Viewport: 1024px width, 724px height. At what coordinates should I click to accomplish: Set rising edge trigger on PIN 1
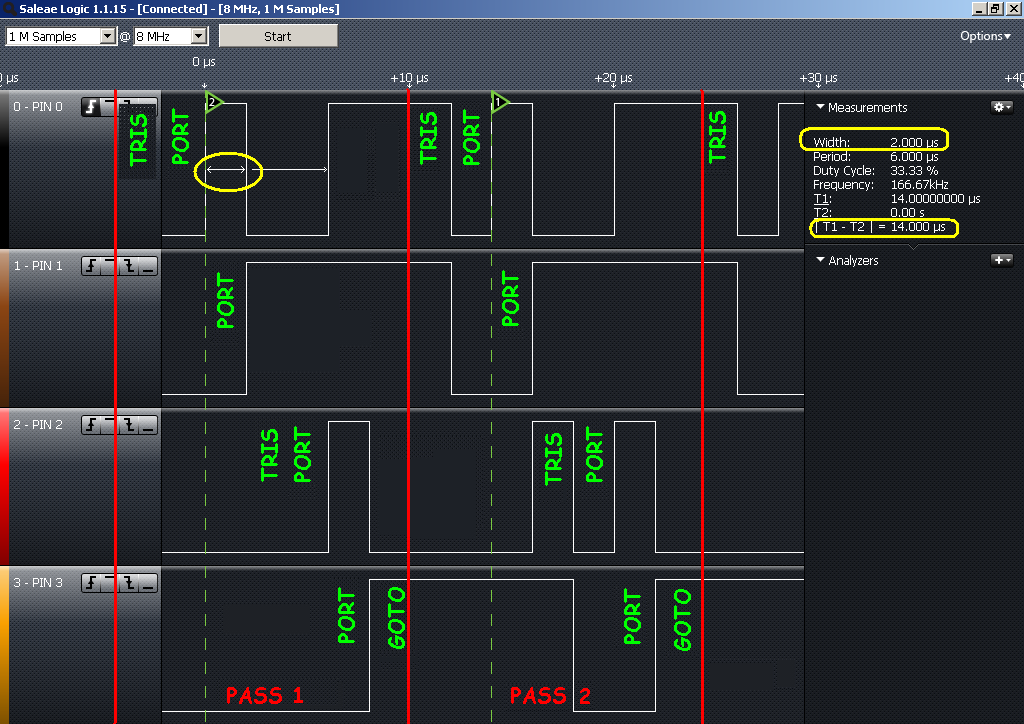coord(91,266)
